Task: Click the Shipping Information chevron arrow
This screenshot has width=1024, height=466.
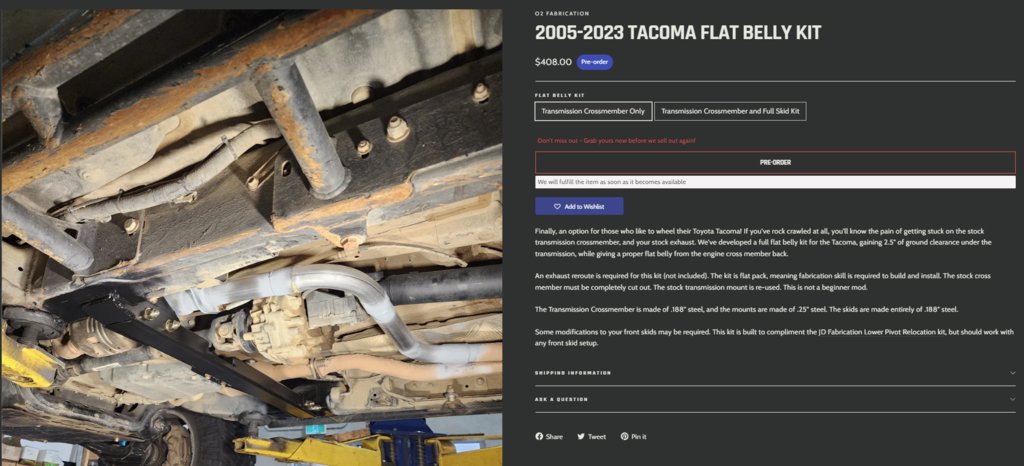Action: click(x=1012, y=373)
